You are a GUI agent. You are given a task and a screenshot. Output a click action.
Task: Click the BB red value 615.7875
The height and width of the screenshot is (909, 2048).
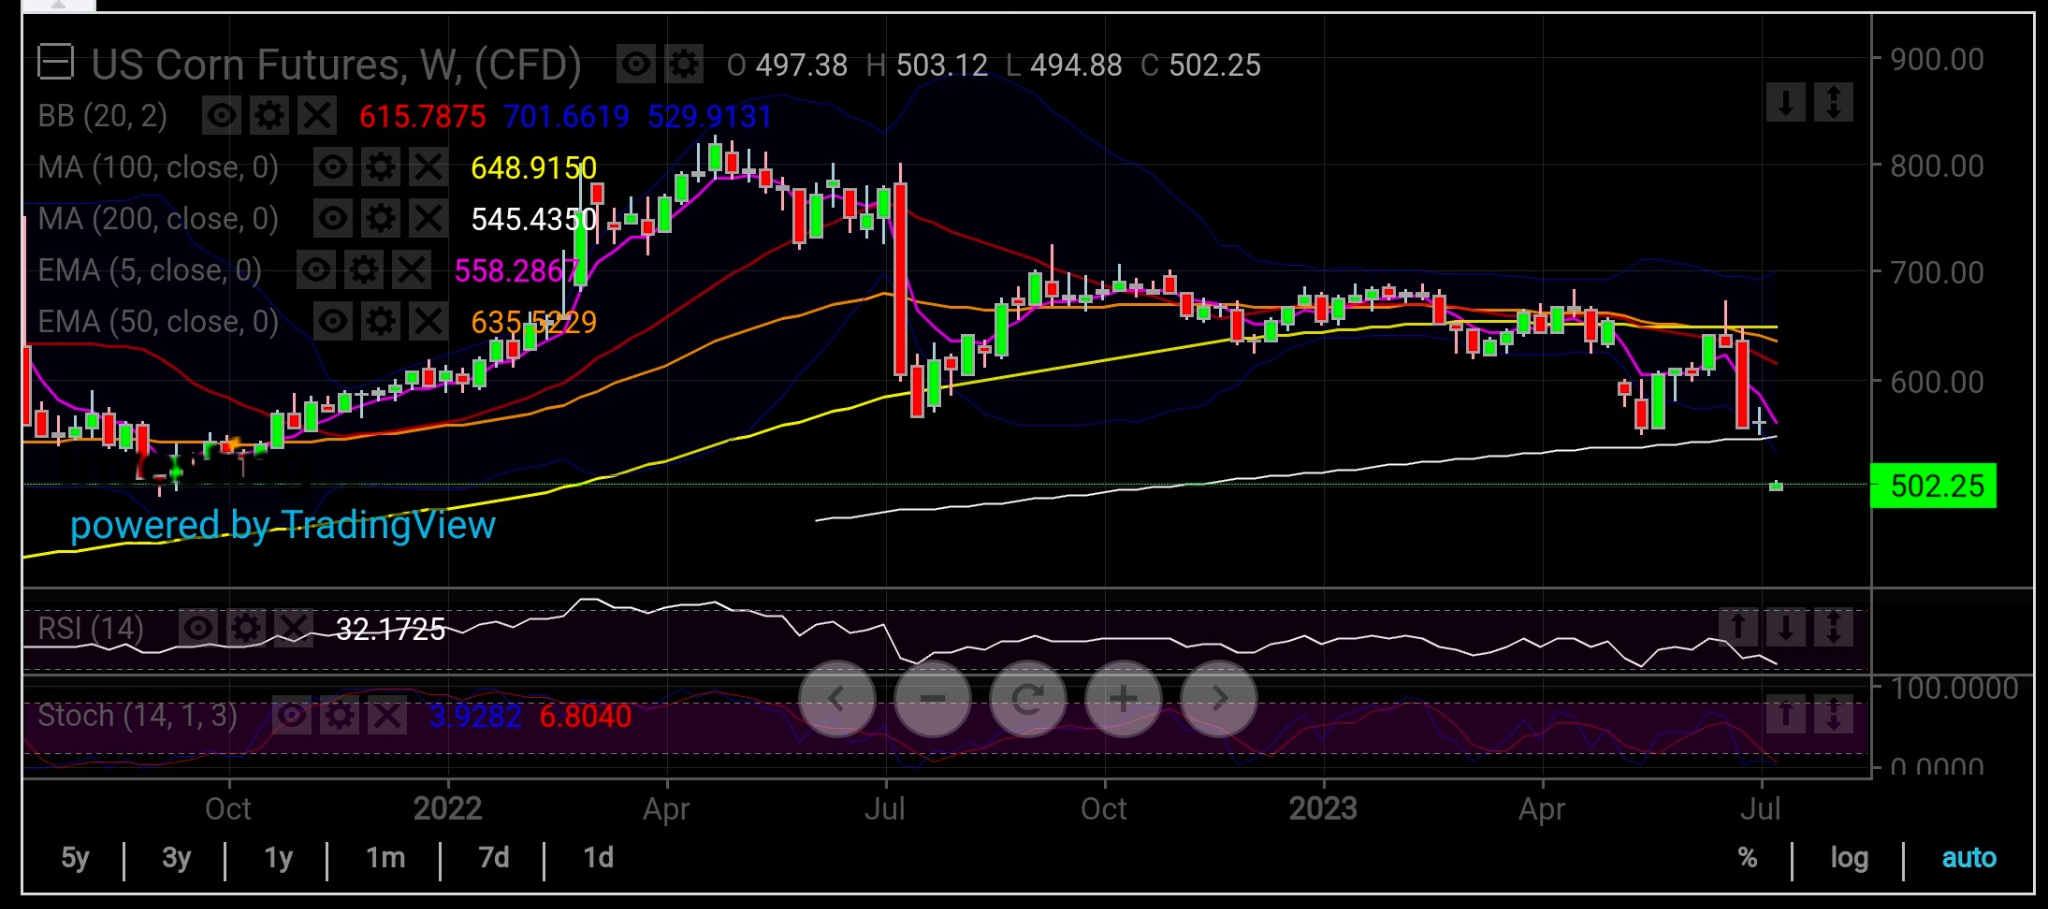click(422, 117)
